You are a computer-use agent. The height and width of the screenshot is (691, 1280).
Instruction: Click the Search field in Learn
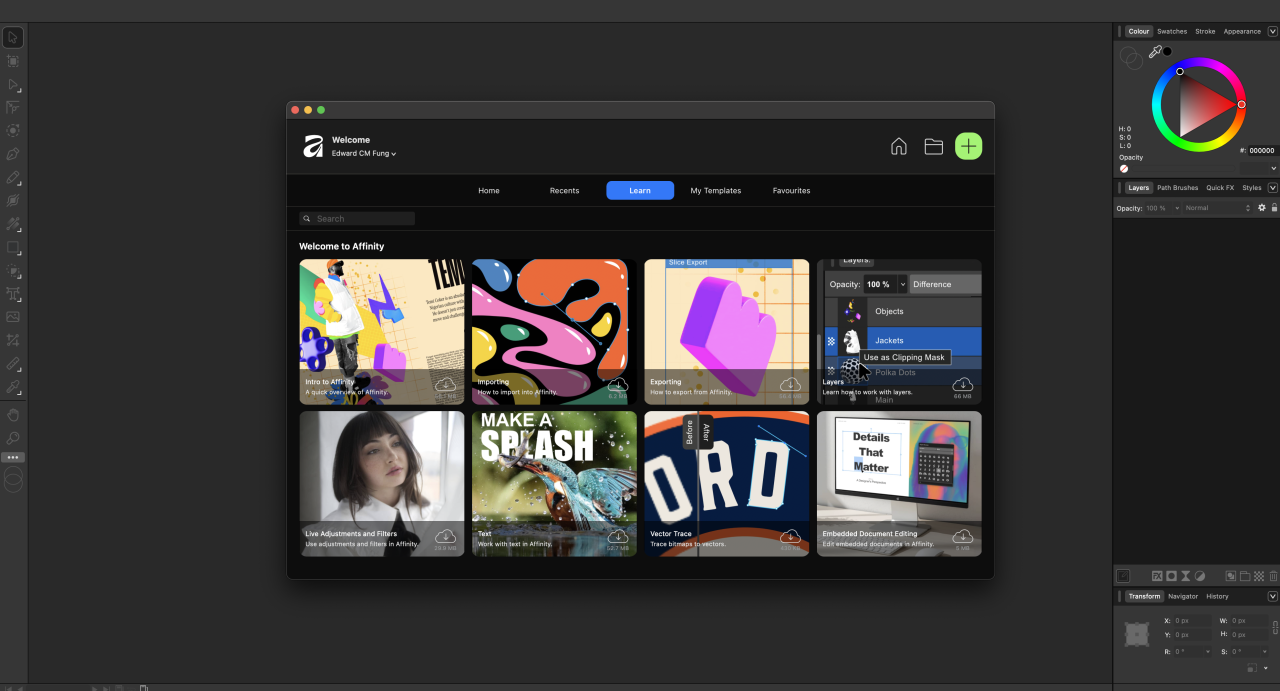coord(358,219)
